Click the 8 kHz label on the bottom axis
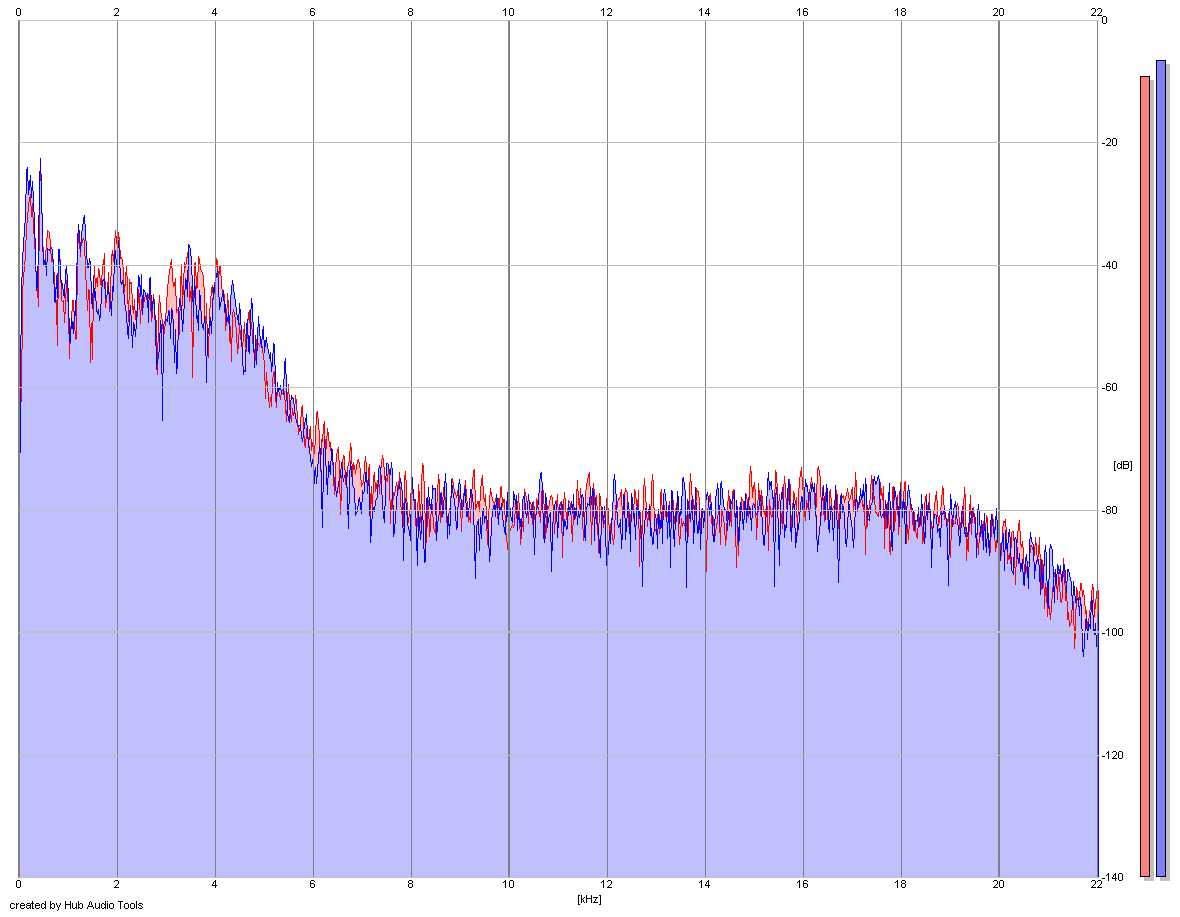 coord(410,885)
